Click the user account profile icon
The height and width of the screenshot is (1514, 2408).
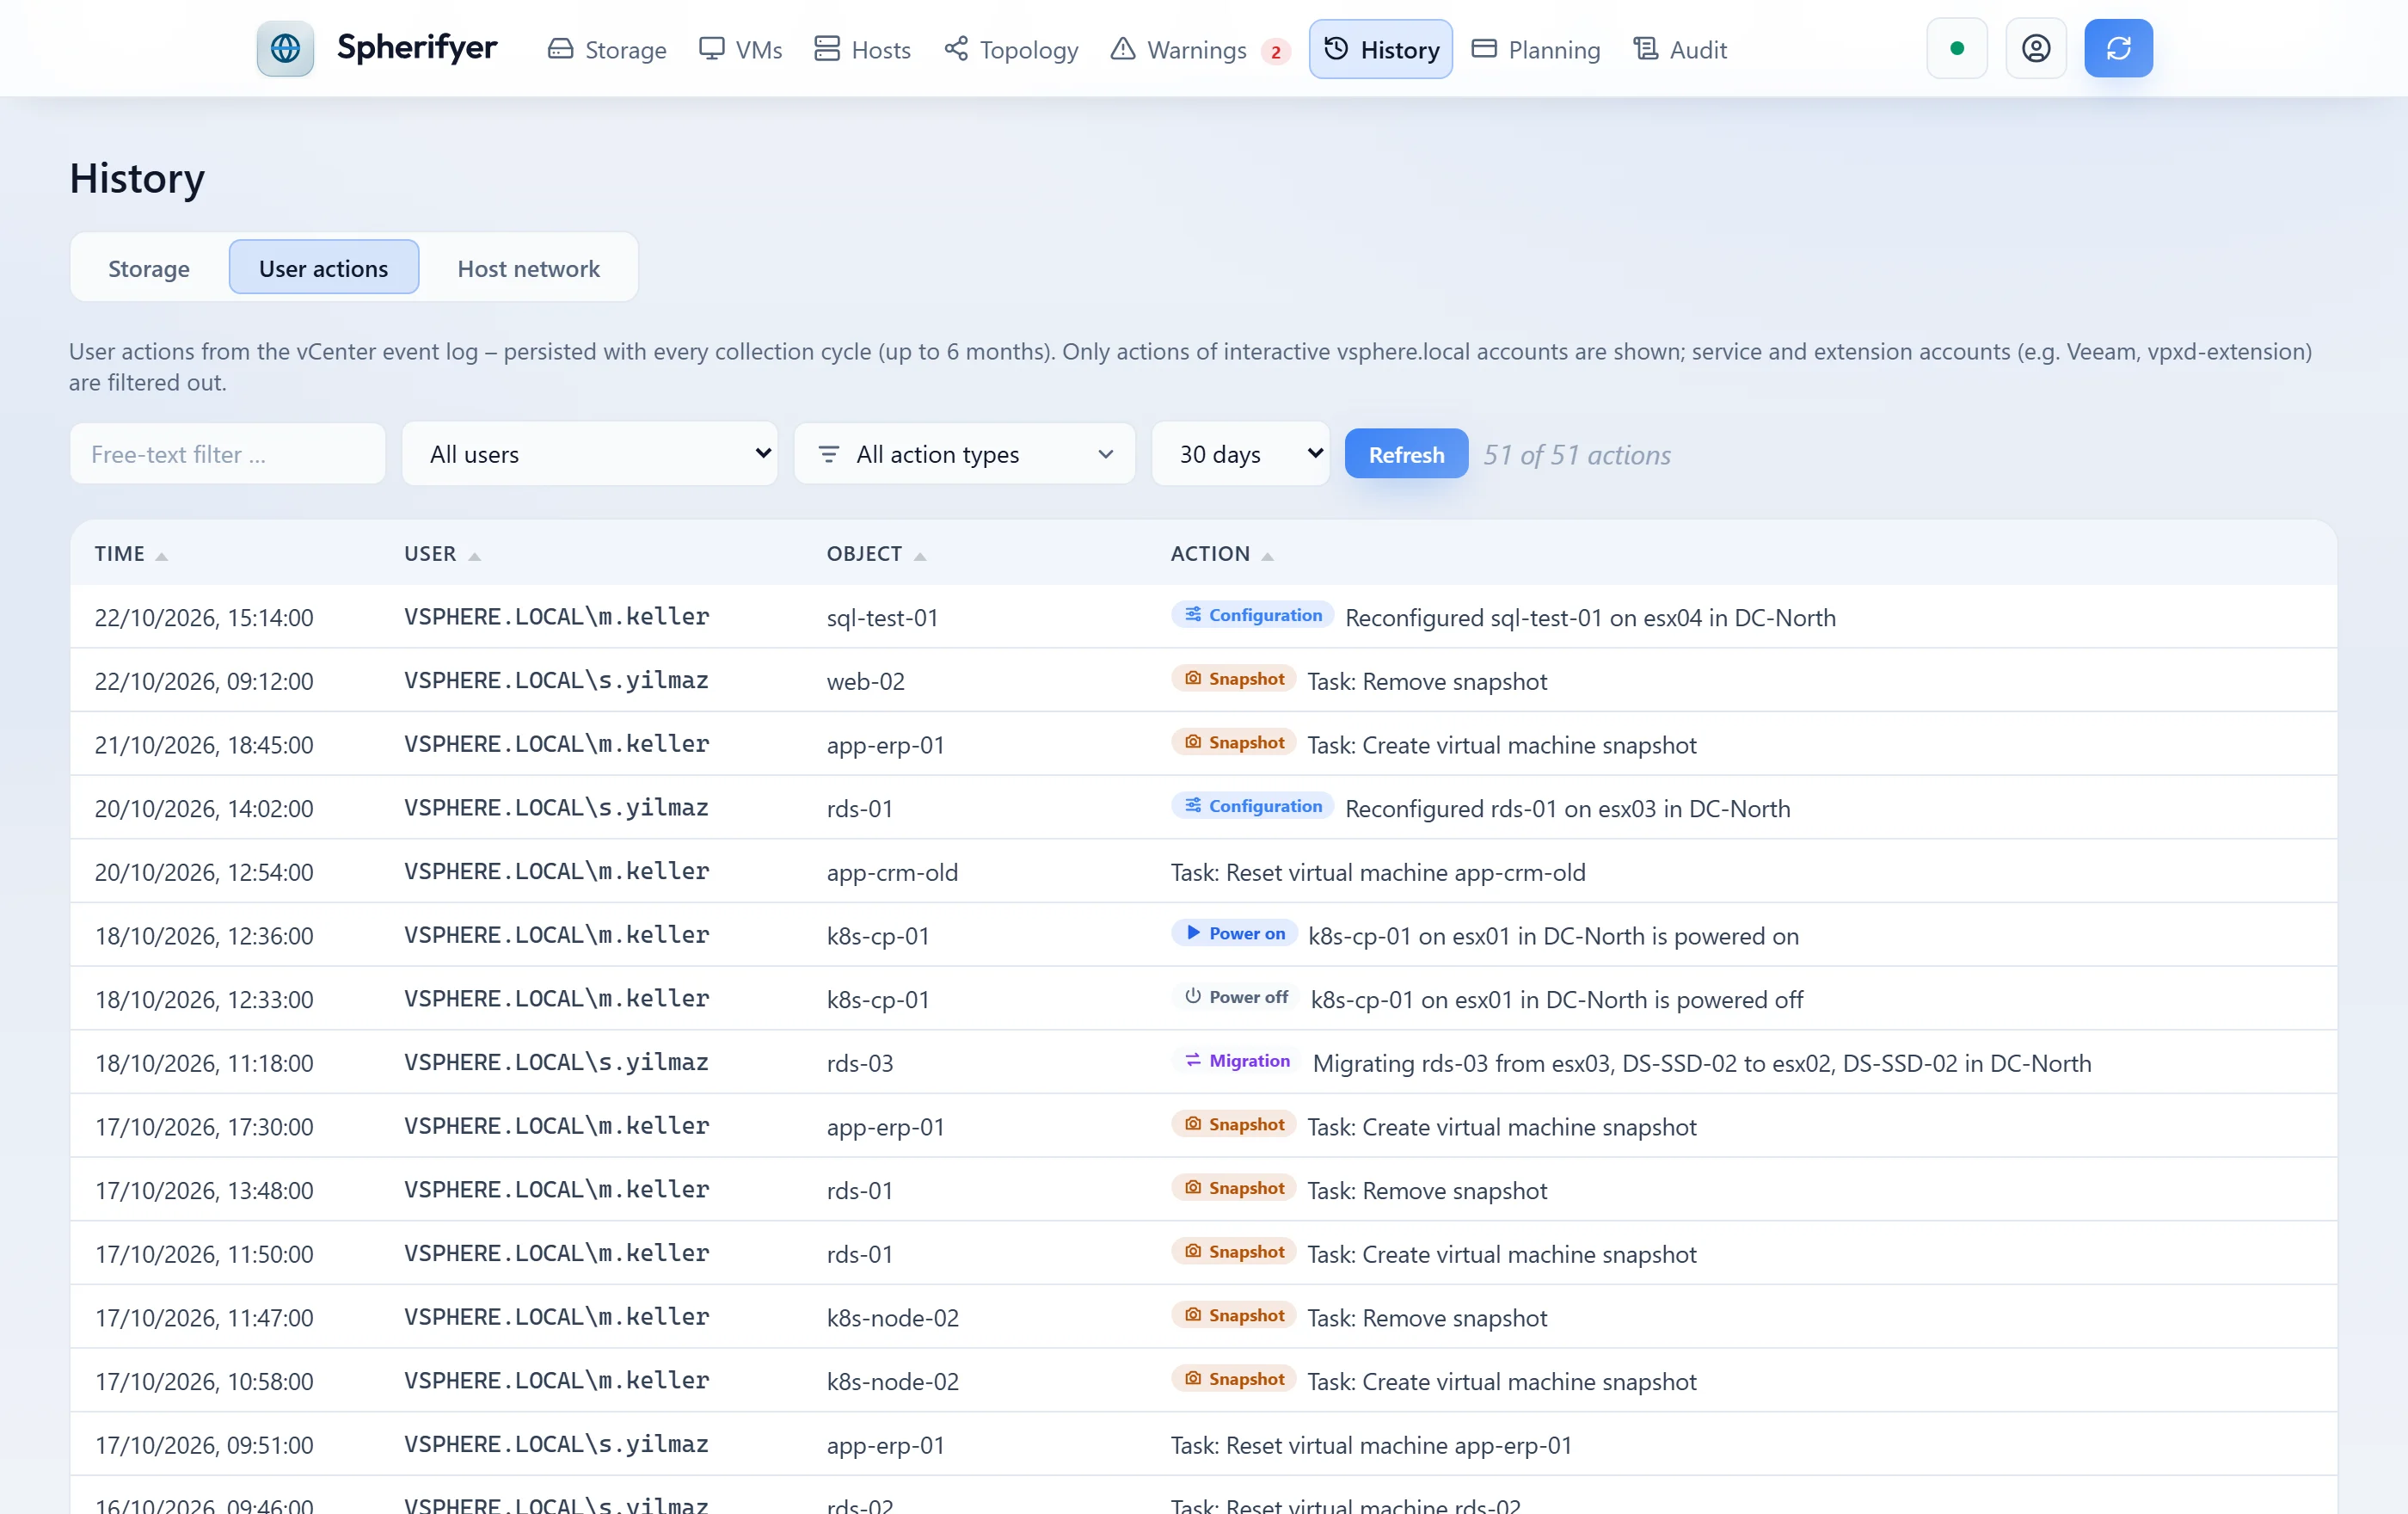point(2036,48)
